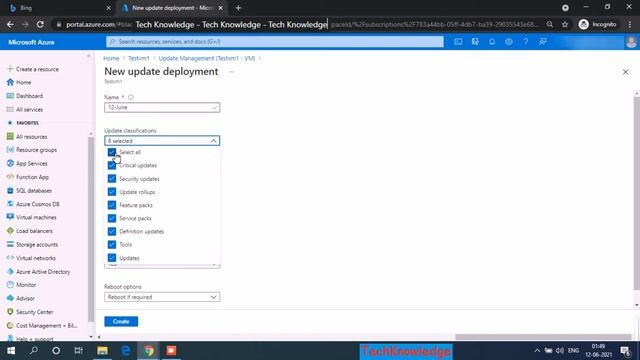Click the Azure Cosmos DB icon
Image resolution: width=640 pixels, height=360 pixels.
tap(10, 204)
